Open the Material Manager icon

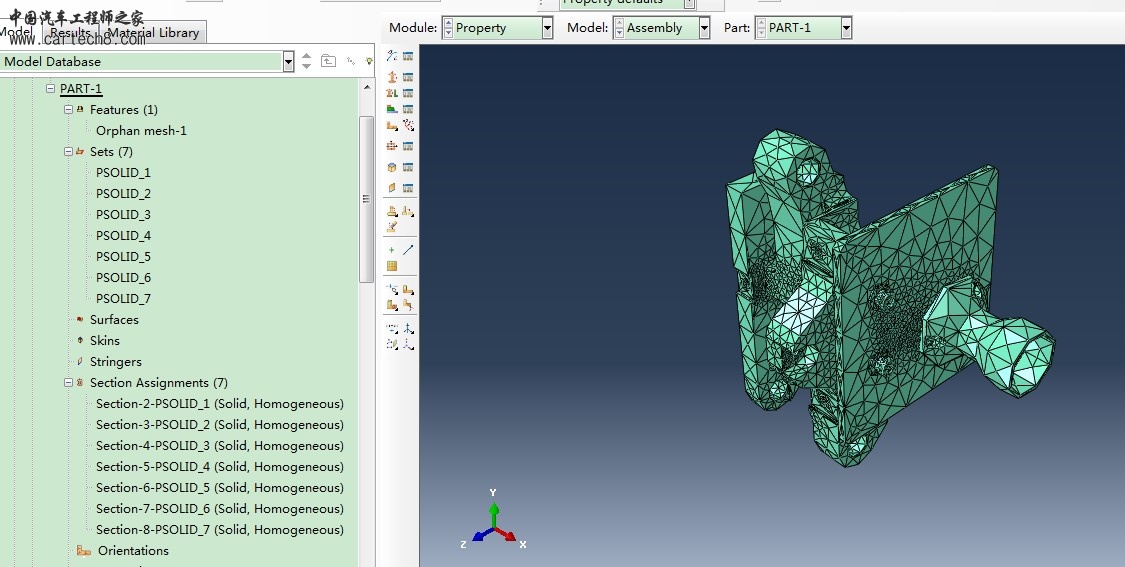pos(408,56)
